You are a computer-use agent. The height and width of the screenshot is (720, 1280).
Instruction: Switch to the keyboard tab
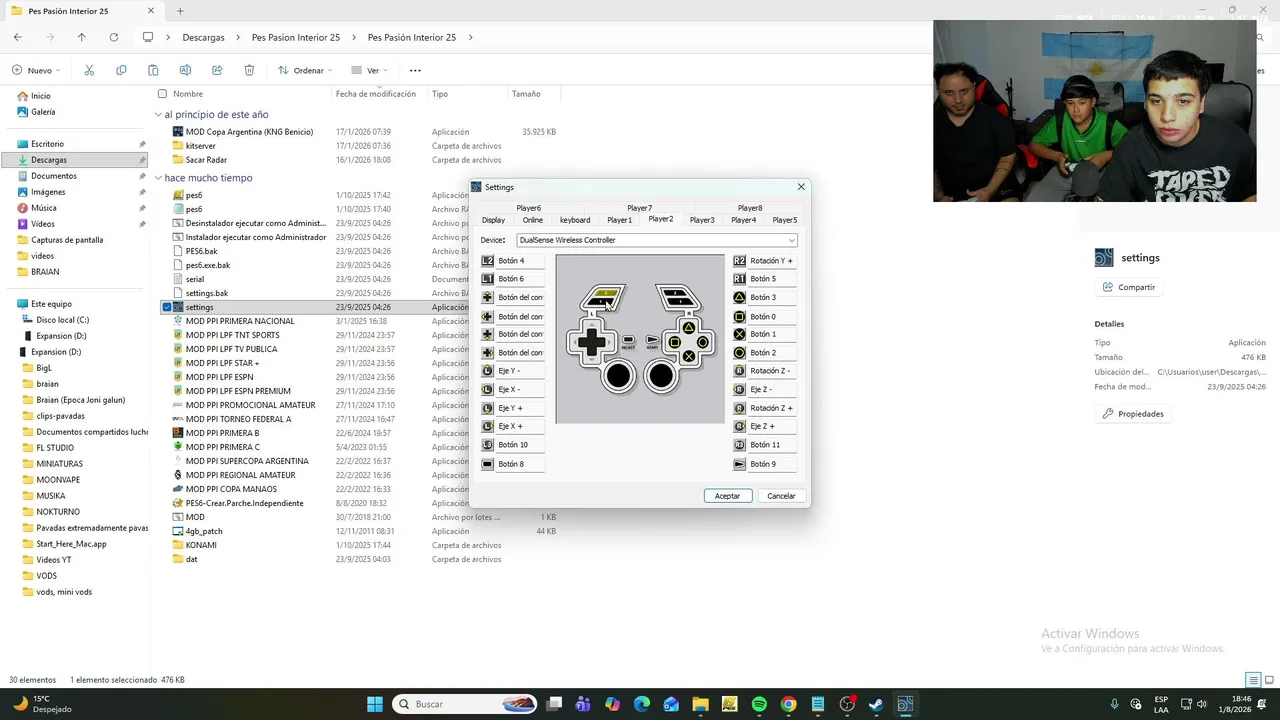pos(575,220)
